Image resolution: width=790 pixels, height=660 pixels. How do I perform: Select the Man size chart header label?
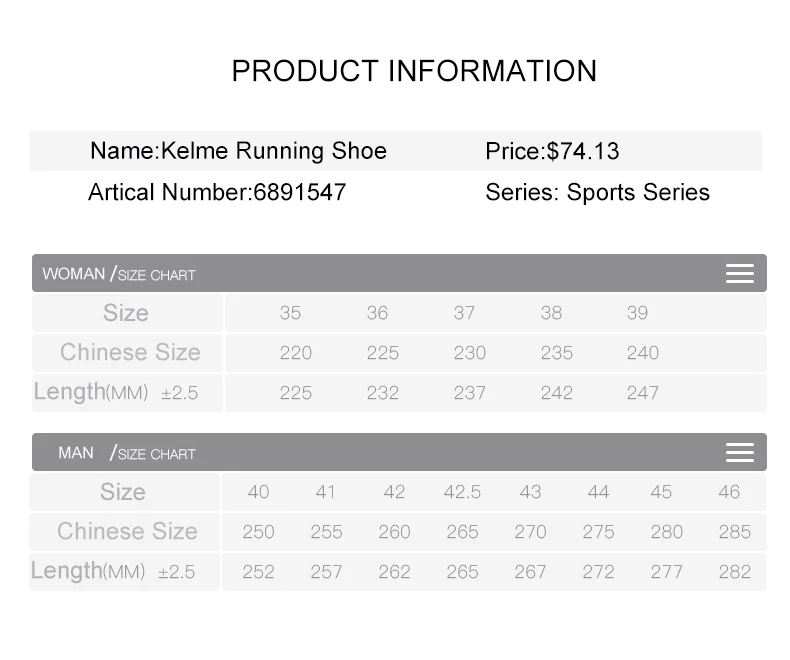click(x=126, y=453)
